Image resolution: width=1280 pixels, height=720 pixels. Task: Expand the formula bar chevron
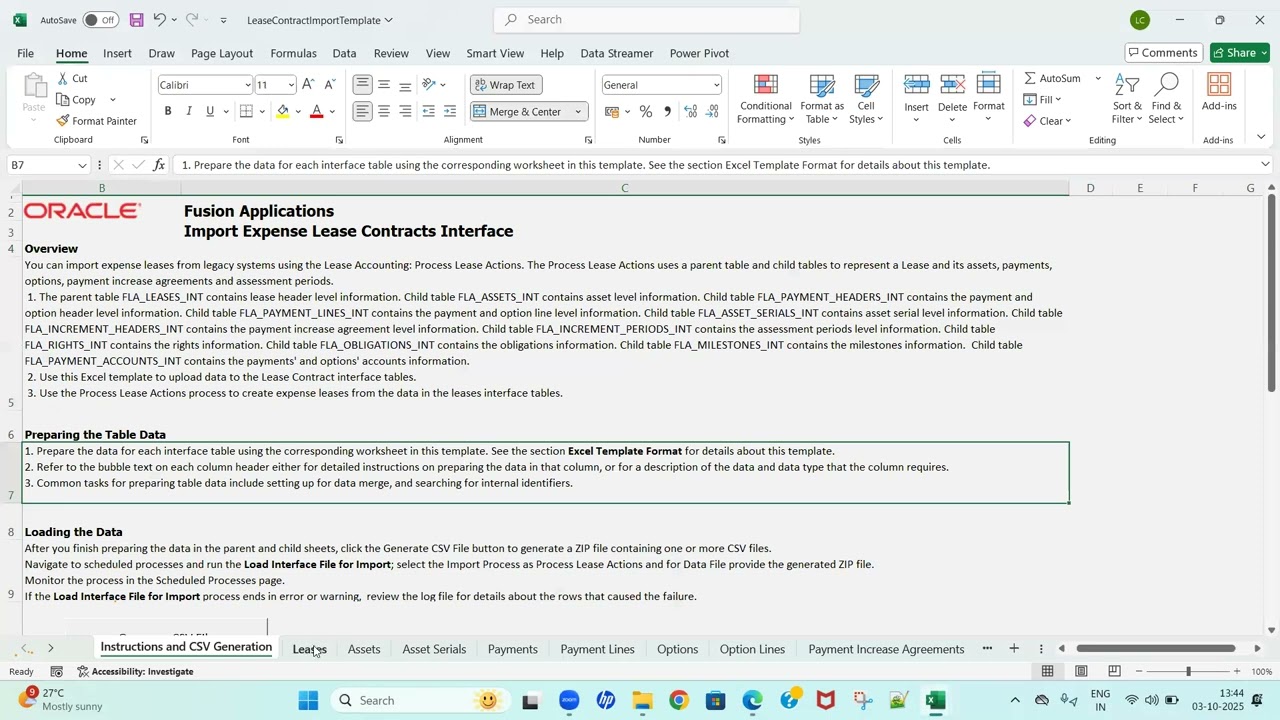[x=1265, y=165]
